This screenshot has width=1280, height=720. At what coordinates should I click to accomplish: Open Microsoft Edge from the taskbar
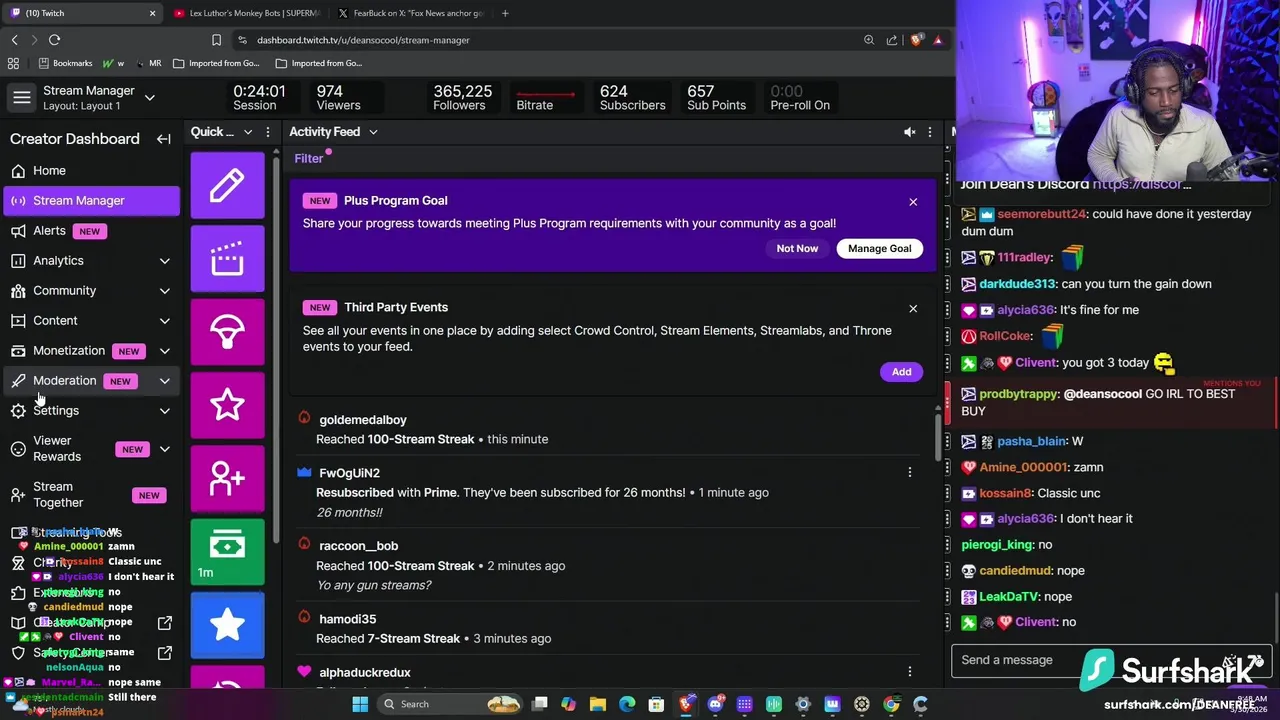pos(627,704)
